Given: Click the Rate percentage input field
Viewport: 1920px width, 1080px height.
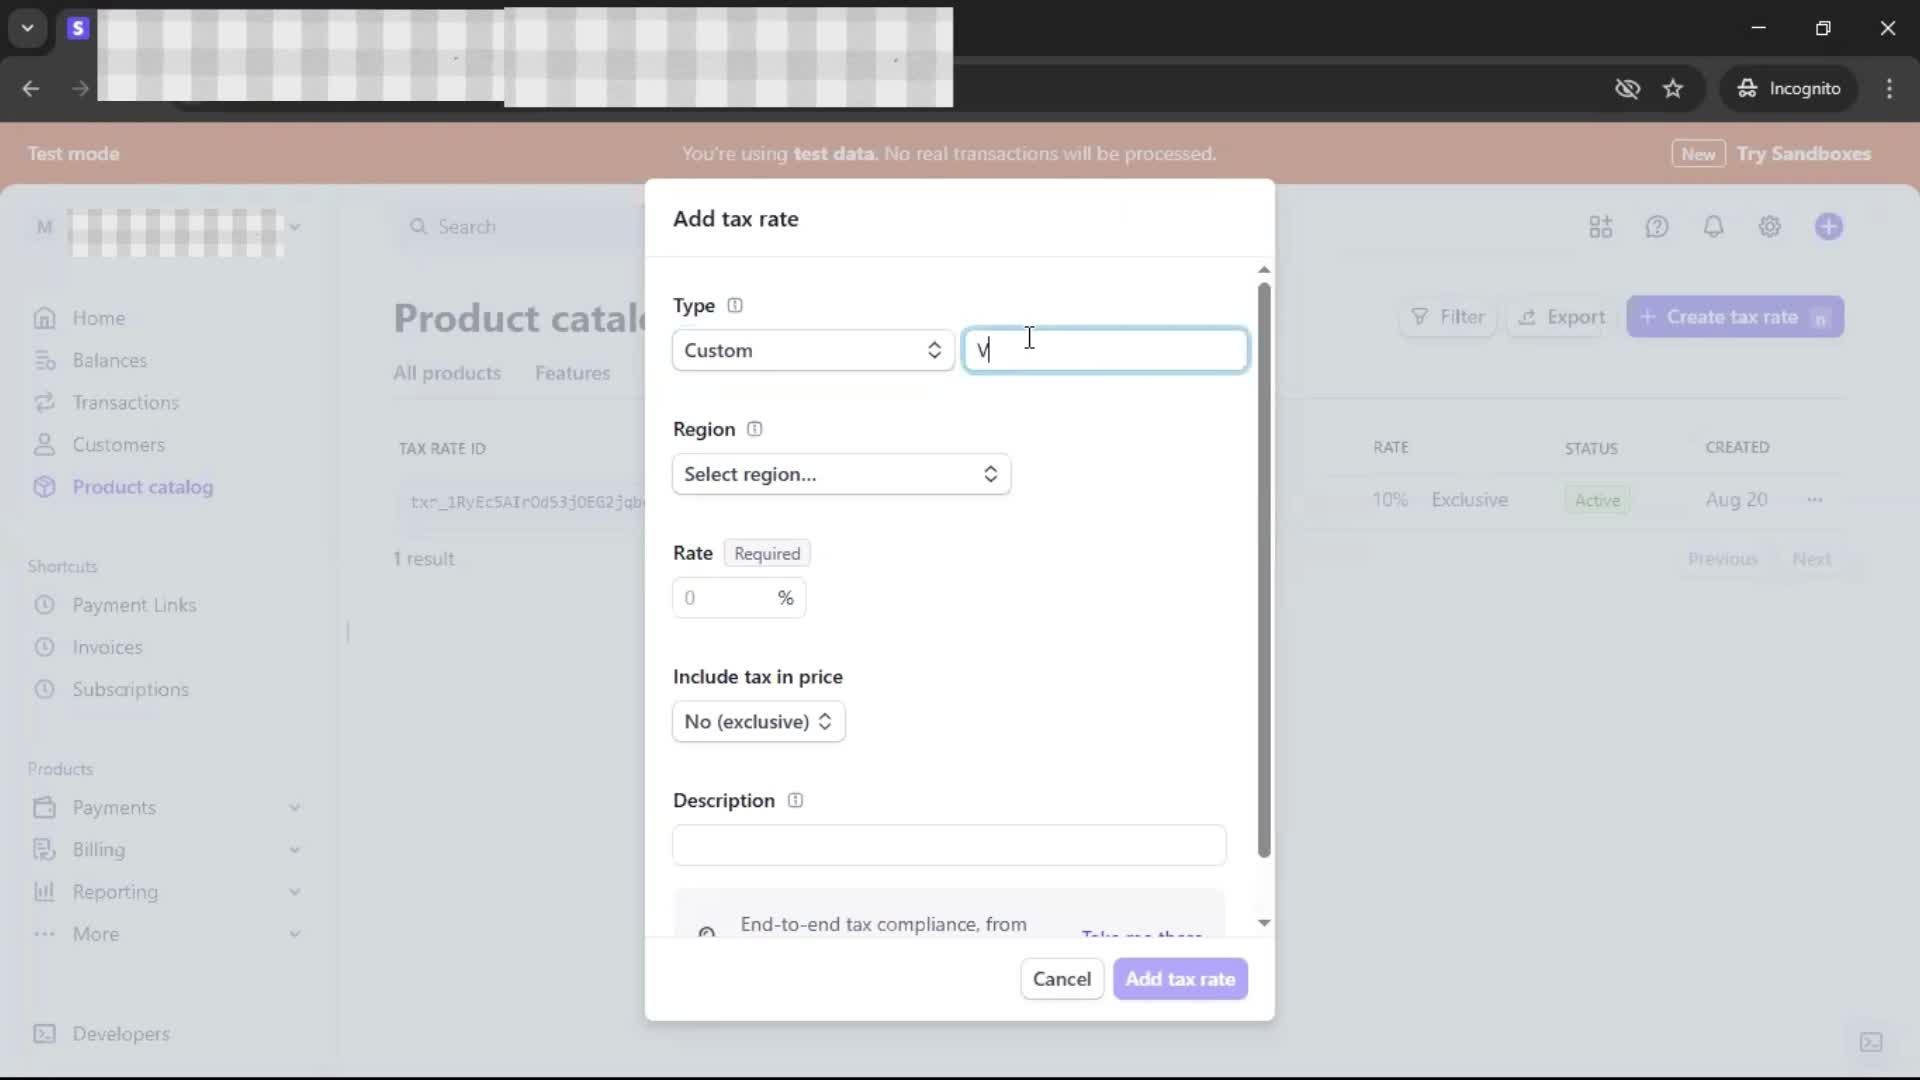Looking at the screenshot, I should [x=725, y=598].
